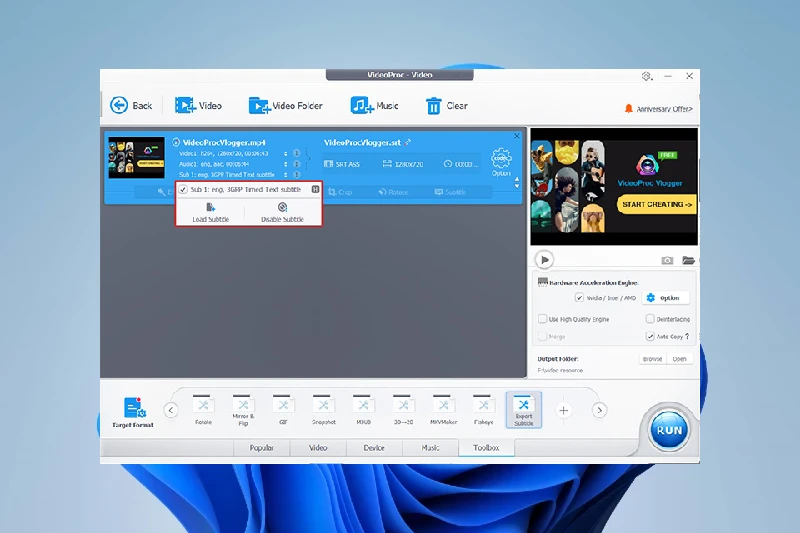The width and height of the screenshot is (800, 533).
Task: Select the Snapshot toolbox item
Action: click(x=323, y=410)
